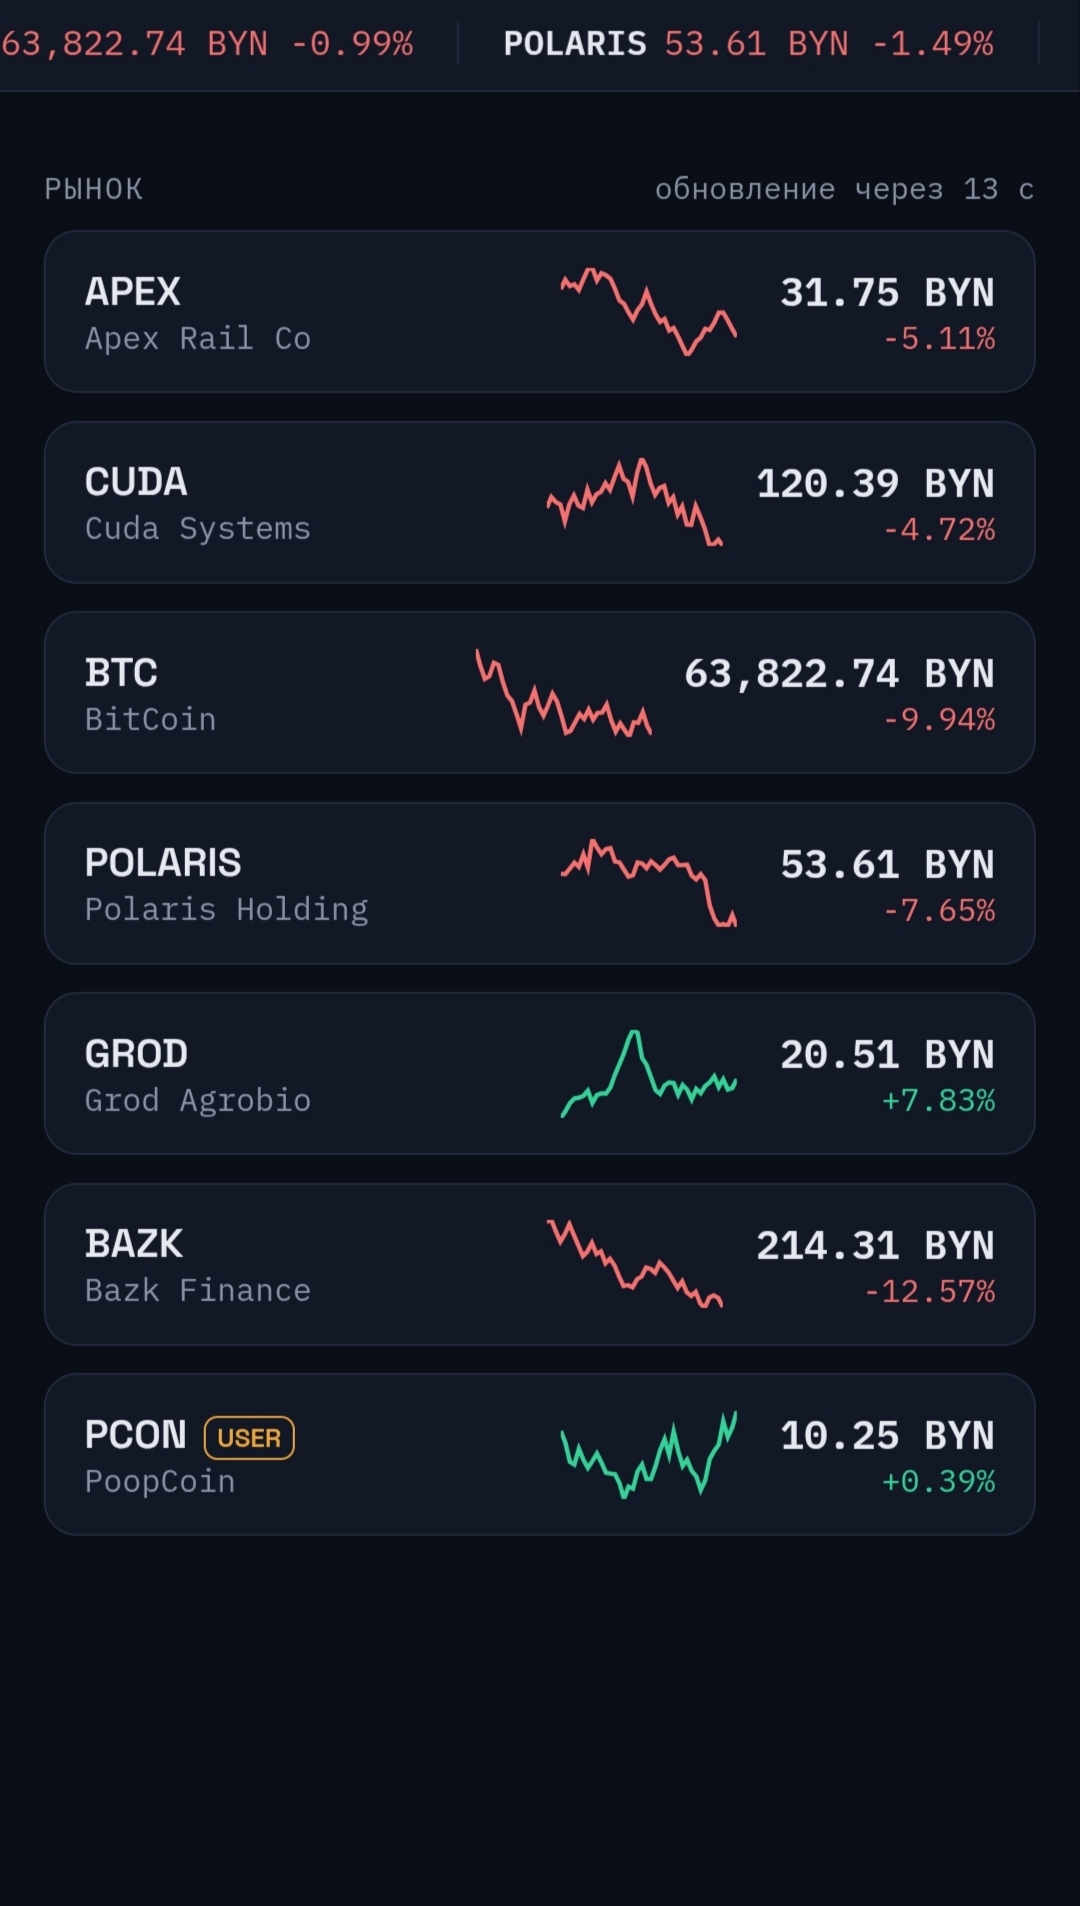View the PCON green sparkline
Image resolution: width=1080 pixels, height=1906 pixels.
click(x=648, y=1454)
